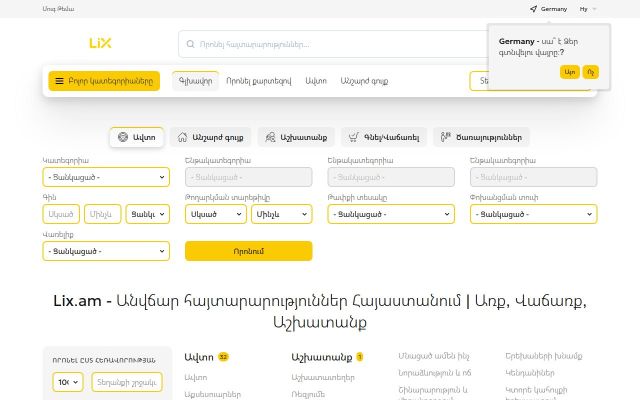Open the Վառելիք dropdown
The height and width of the screenshot is (400, 640).
[106, 251]
